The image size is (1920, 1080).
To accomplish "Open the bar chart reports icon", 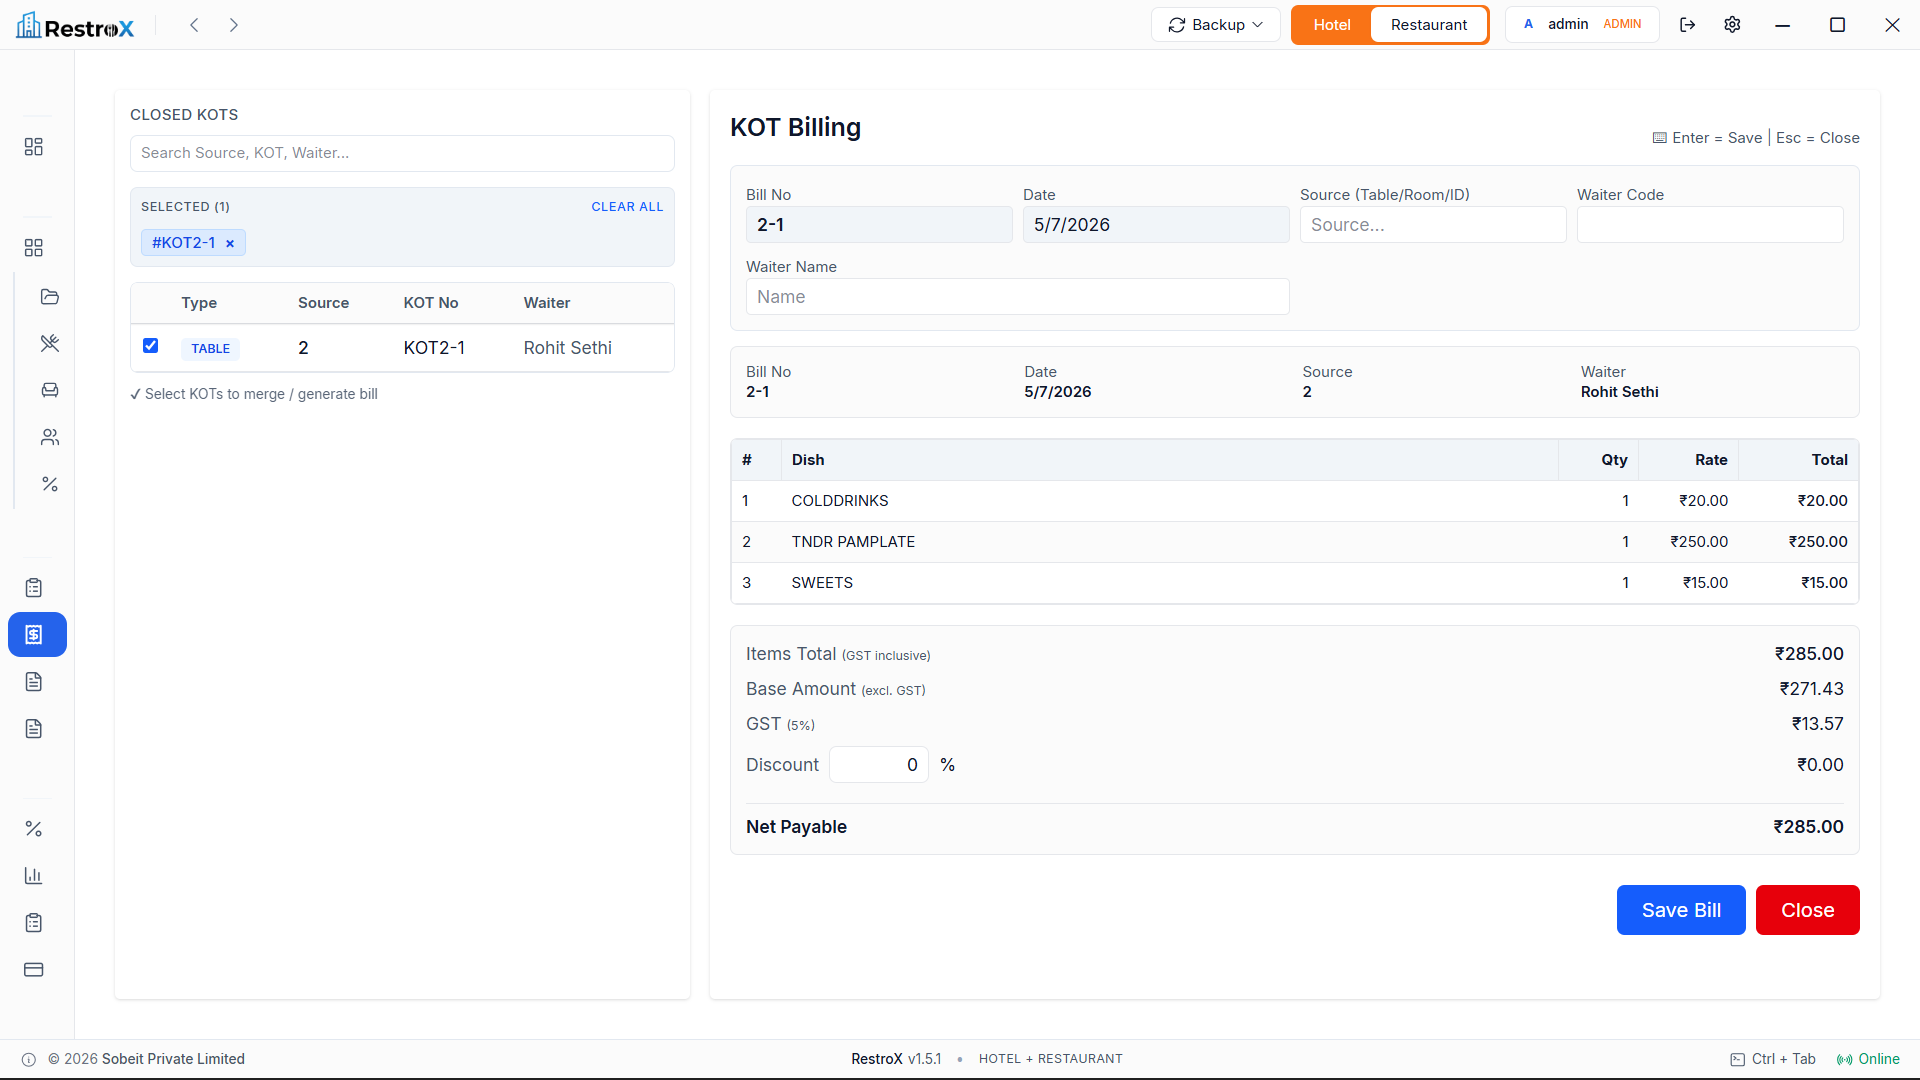I will coord(34,876).
